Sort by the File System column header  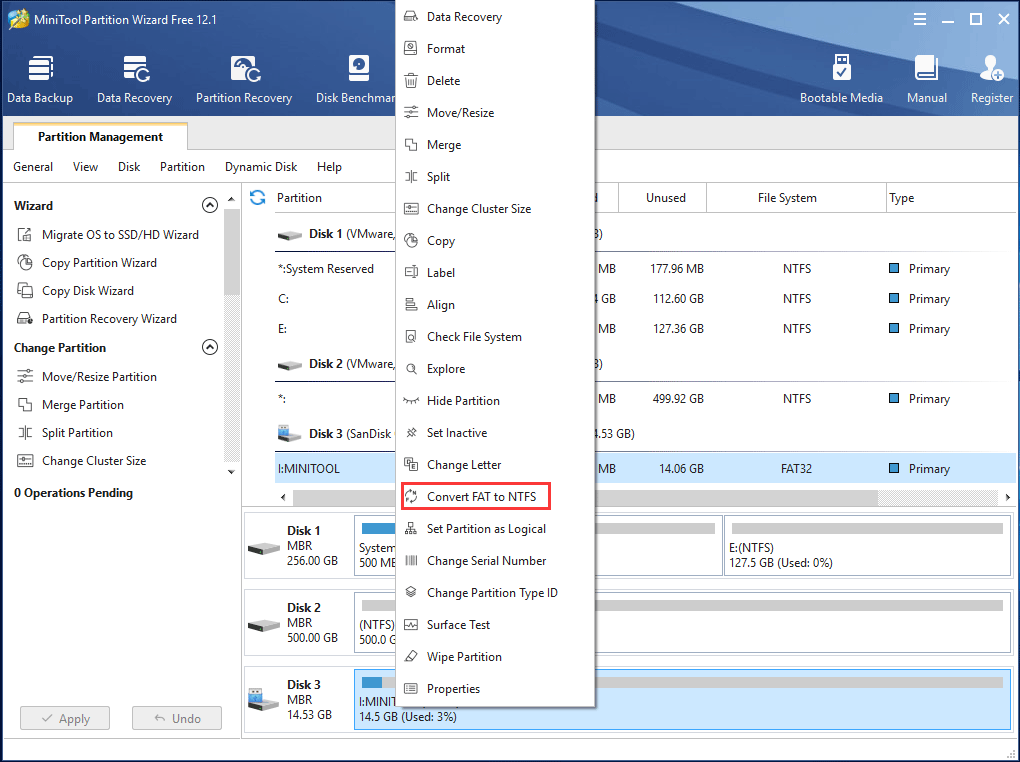click(x=796, y=197)
